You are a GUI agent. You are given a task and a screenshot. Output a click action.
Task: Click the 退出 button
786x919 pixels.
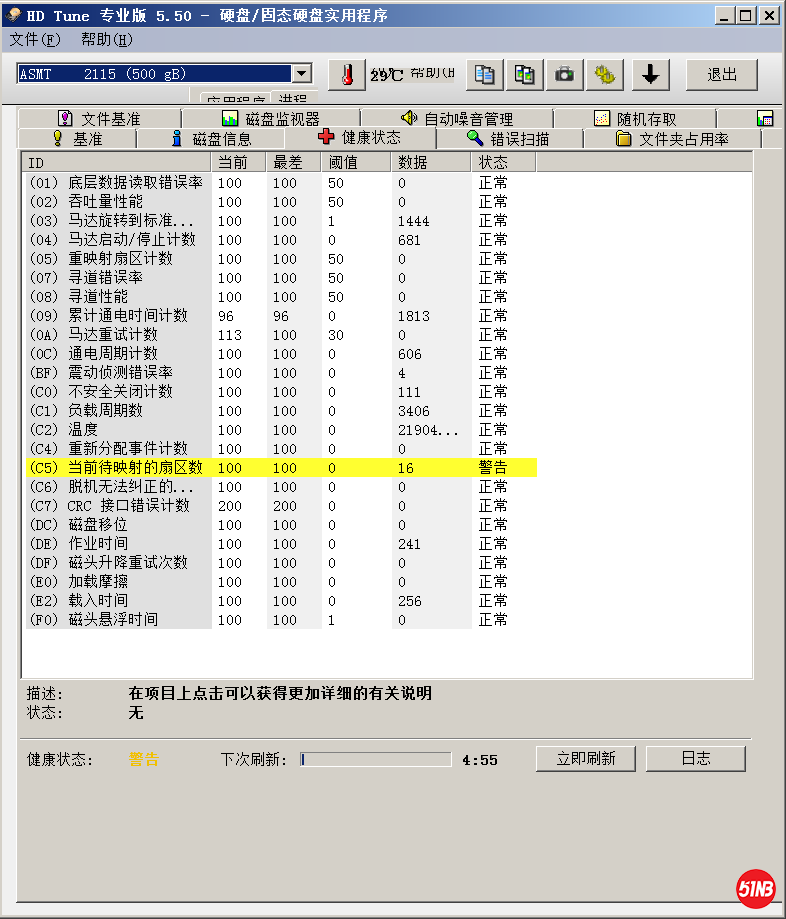coord(721,75)
